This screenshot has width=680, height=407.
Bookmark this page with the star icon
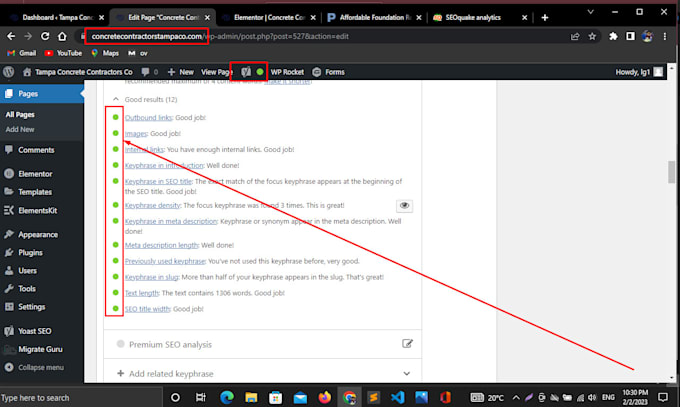(592, 36)
